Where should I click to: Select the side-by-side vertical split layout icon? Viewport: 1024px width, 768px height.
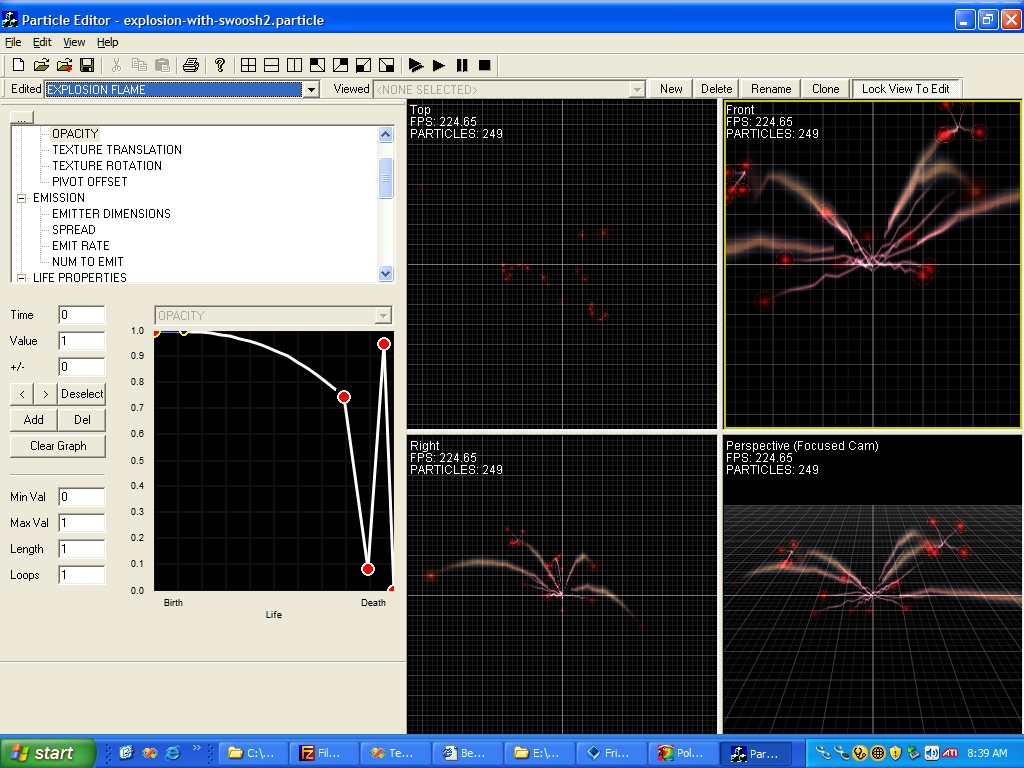click(295, 65)
